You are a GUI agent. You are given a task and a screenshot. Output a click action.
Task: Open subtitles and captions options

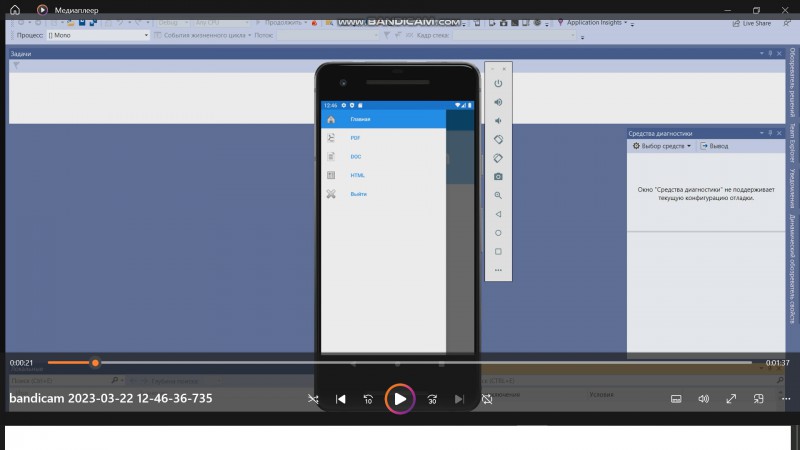[676, 399]
